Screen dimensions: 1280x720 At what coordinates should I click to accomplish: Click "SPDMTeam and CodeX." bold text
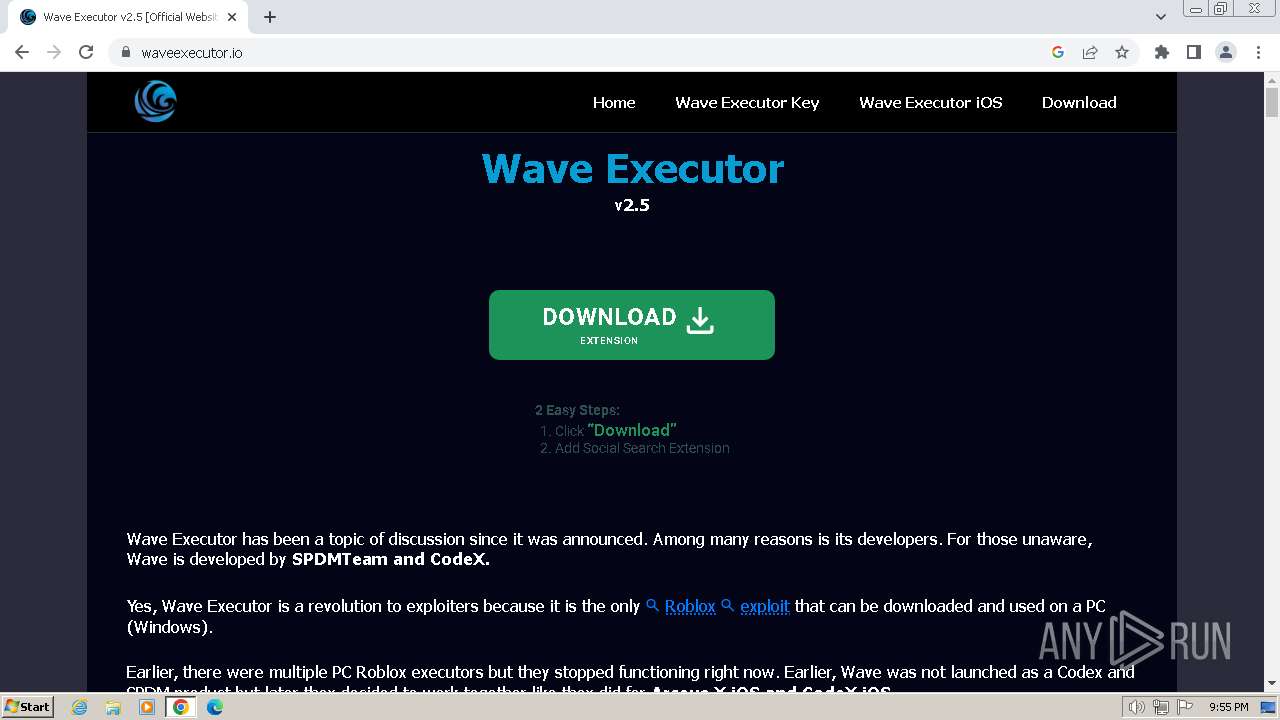[391, 559]
